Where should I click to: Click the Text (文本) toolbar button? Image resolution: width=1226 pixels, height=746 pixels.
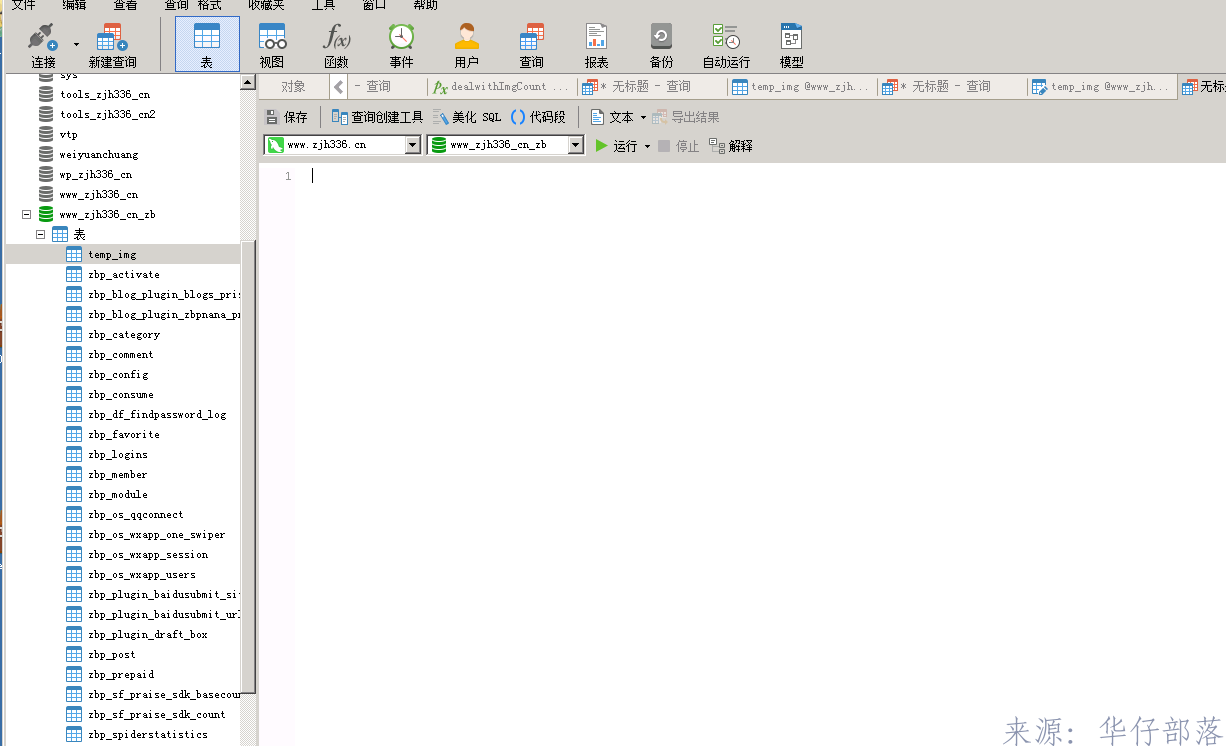click(x=612, y=117)
